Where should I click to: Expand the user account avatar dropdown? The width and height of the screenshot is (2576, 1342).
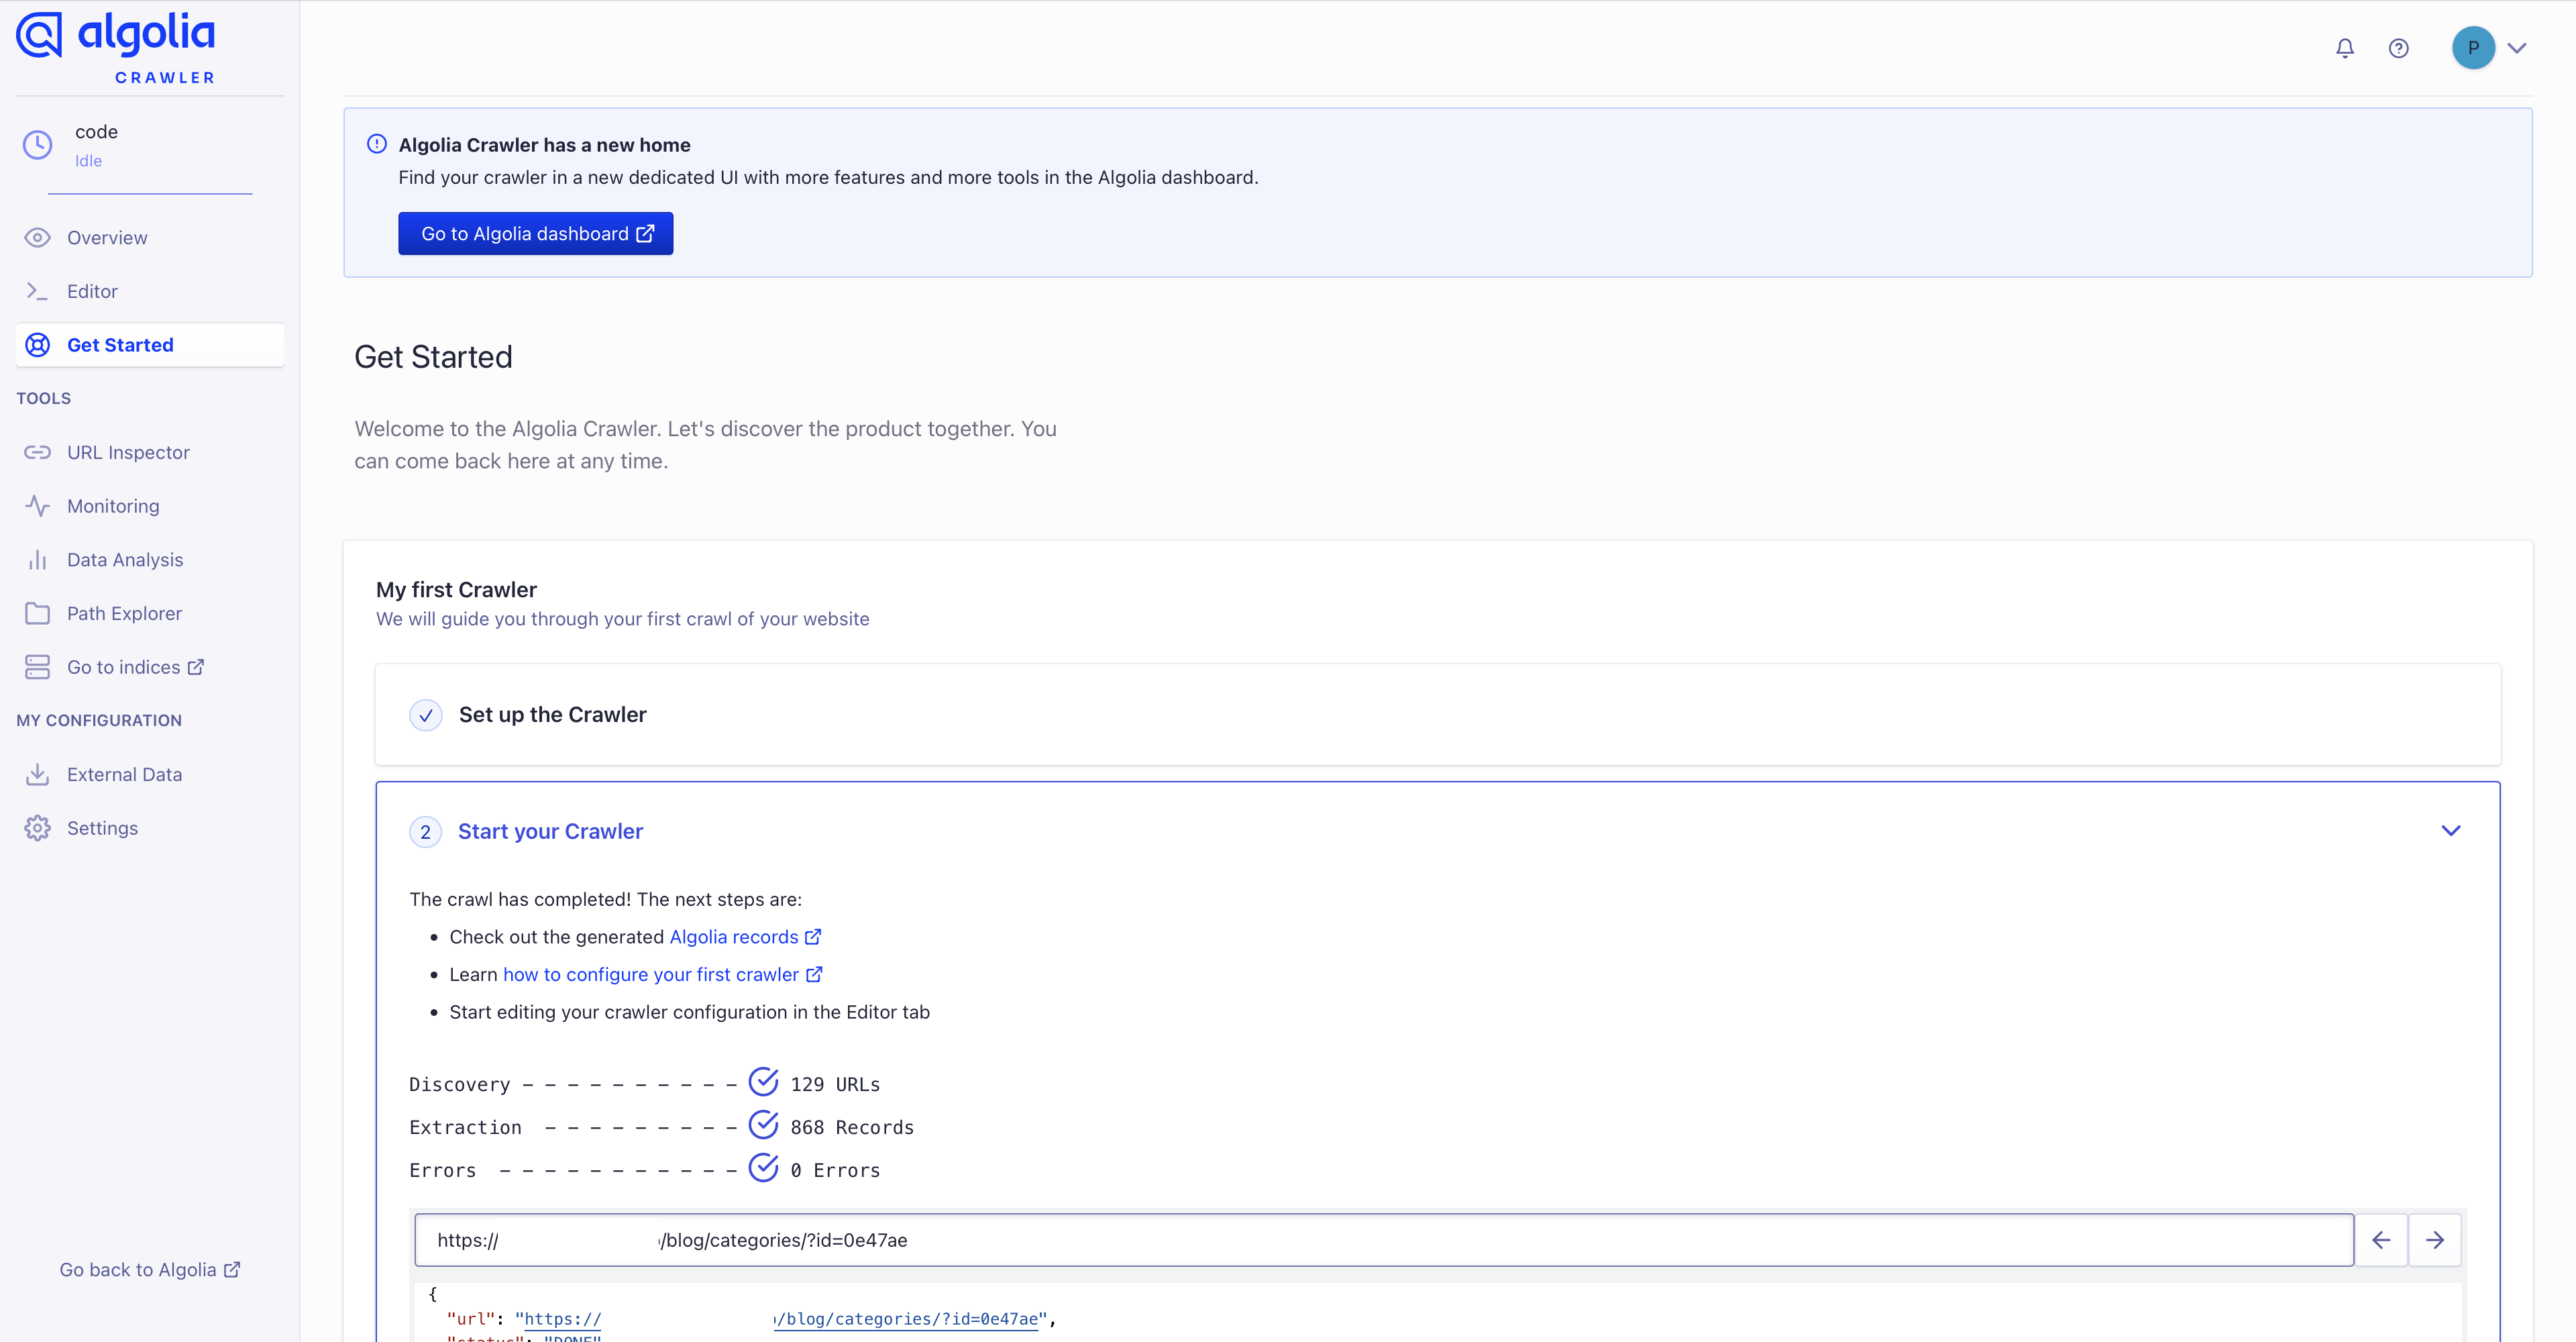[2489, 48]
